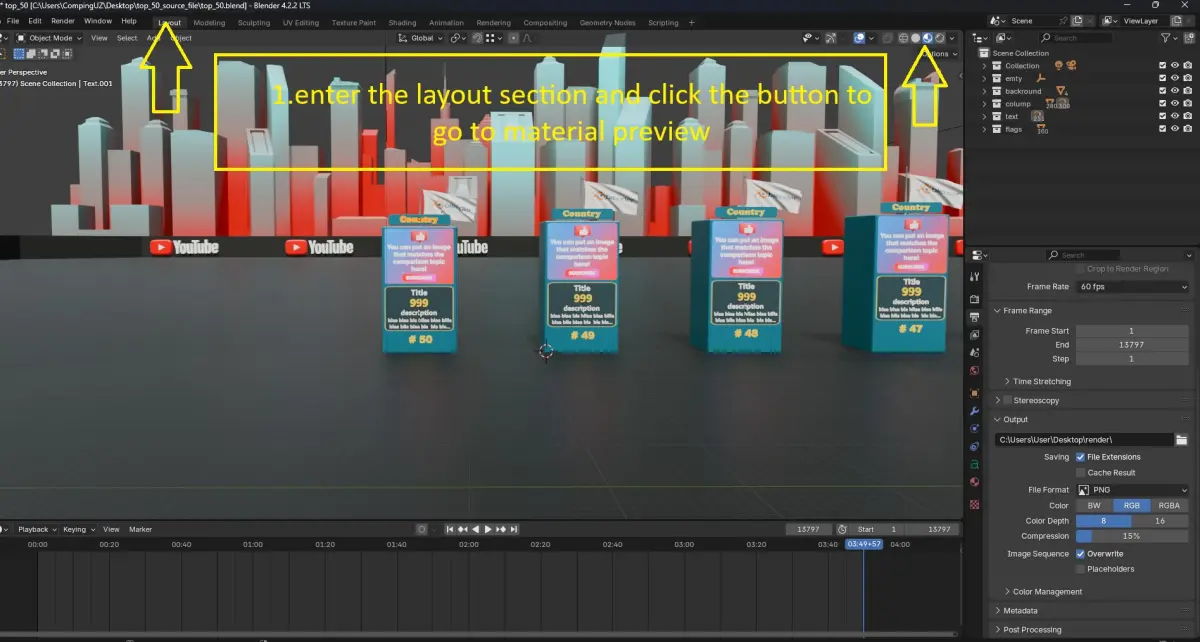Viewport: 1200px width, 642px height.
Task: Open the Texture properties tab
Action: (975, 505)
